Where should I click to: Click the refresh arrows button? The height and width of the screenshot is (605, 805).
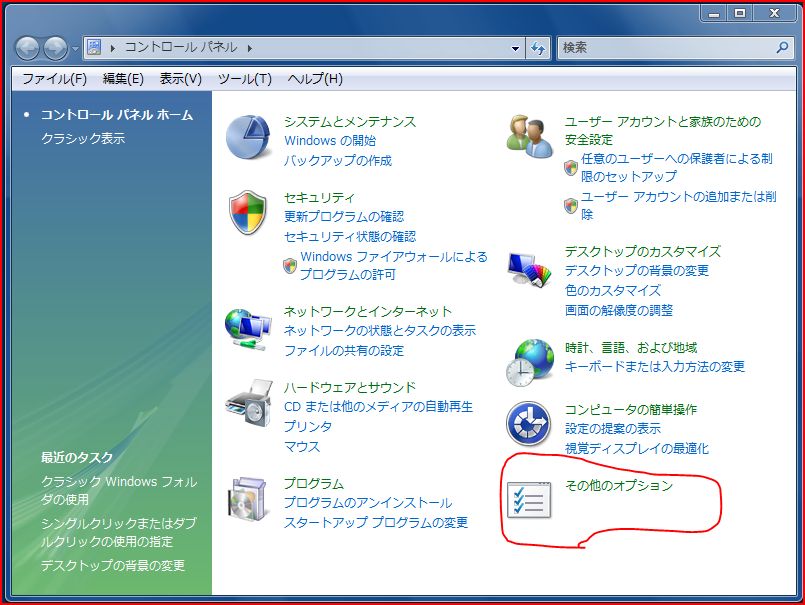[538, 48]
